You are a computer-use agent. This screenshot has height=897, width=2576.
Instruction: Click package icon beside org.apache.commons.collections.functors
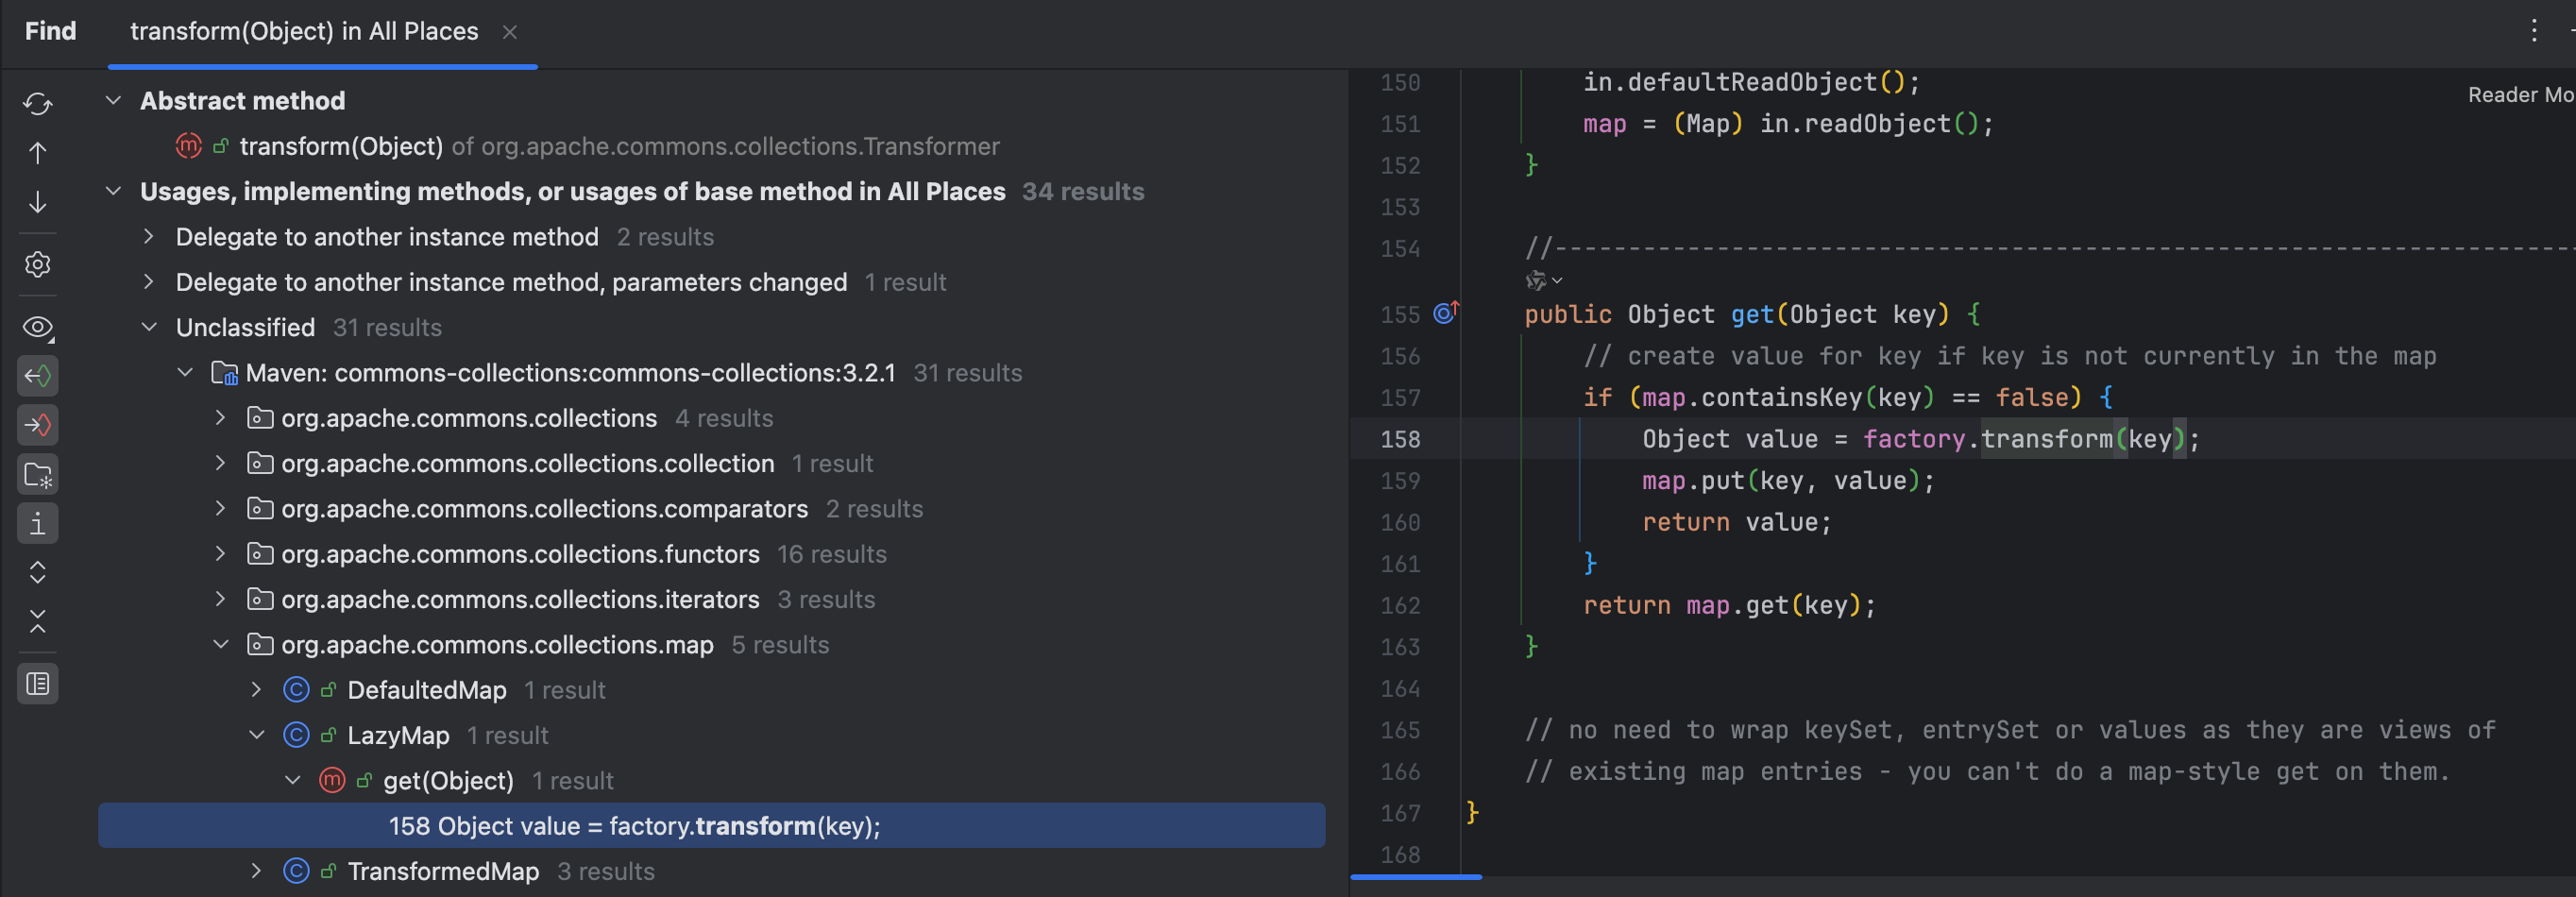260,554
